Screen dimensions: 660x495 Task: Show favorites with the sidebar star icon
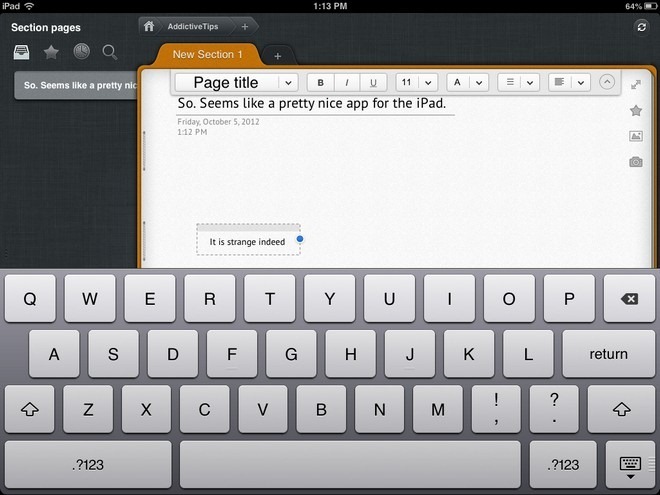pyautogui.click(x=51, y=52)
